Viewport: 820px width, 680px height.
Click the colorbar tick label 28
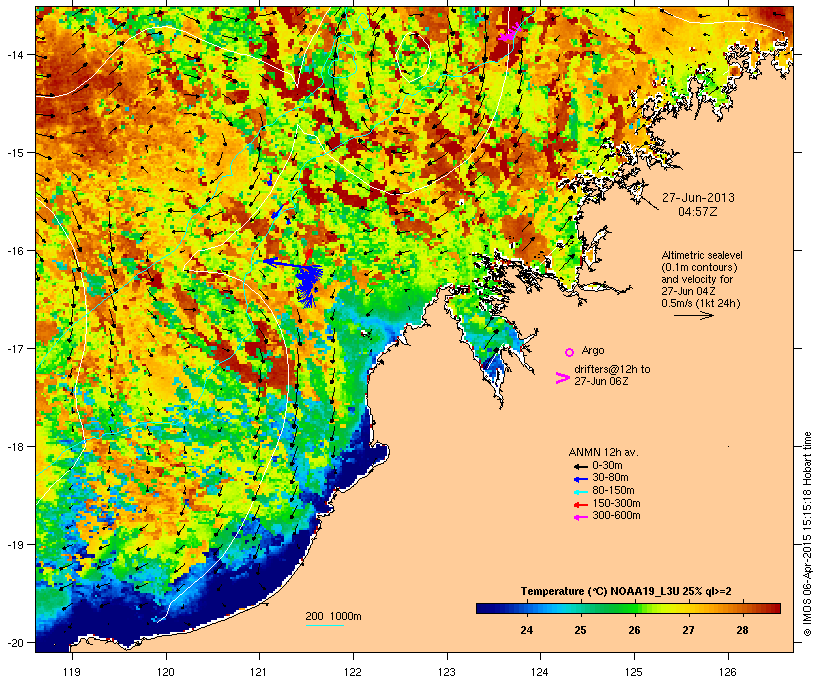(x=742, y=630)
